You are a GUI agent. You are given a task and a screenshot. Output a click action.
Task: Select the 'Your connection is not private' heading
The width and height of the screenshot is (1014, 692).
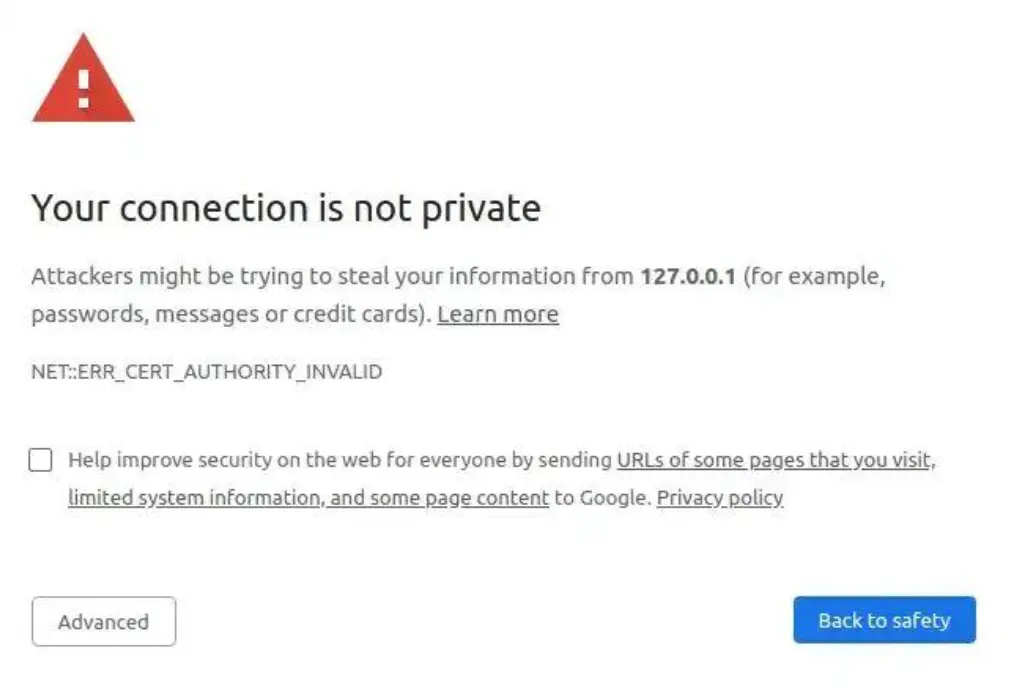(286, 208)
